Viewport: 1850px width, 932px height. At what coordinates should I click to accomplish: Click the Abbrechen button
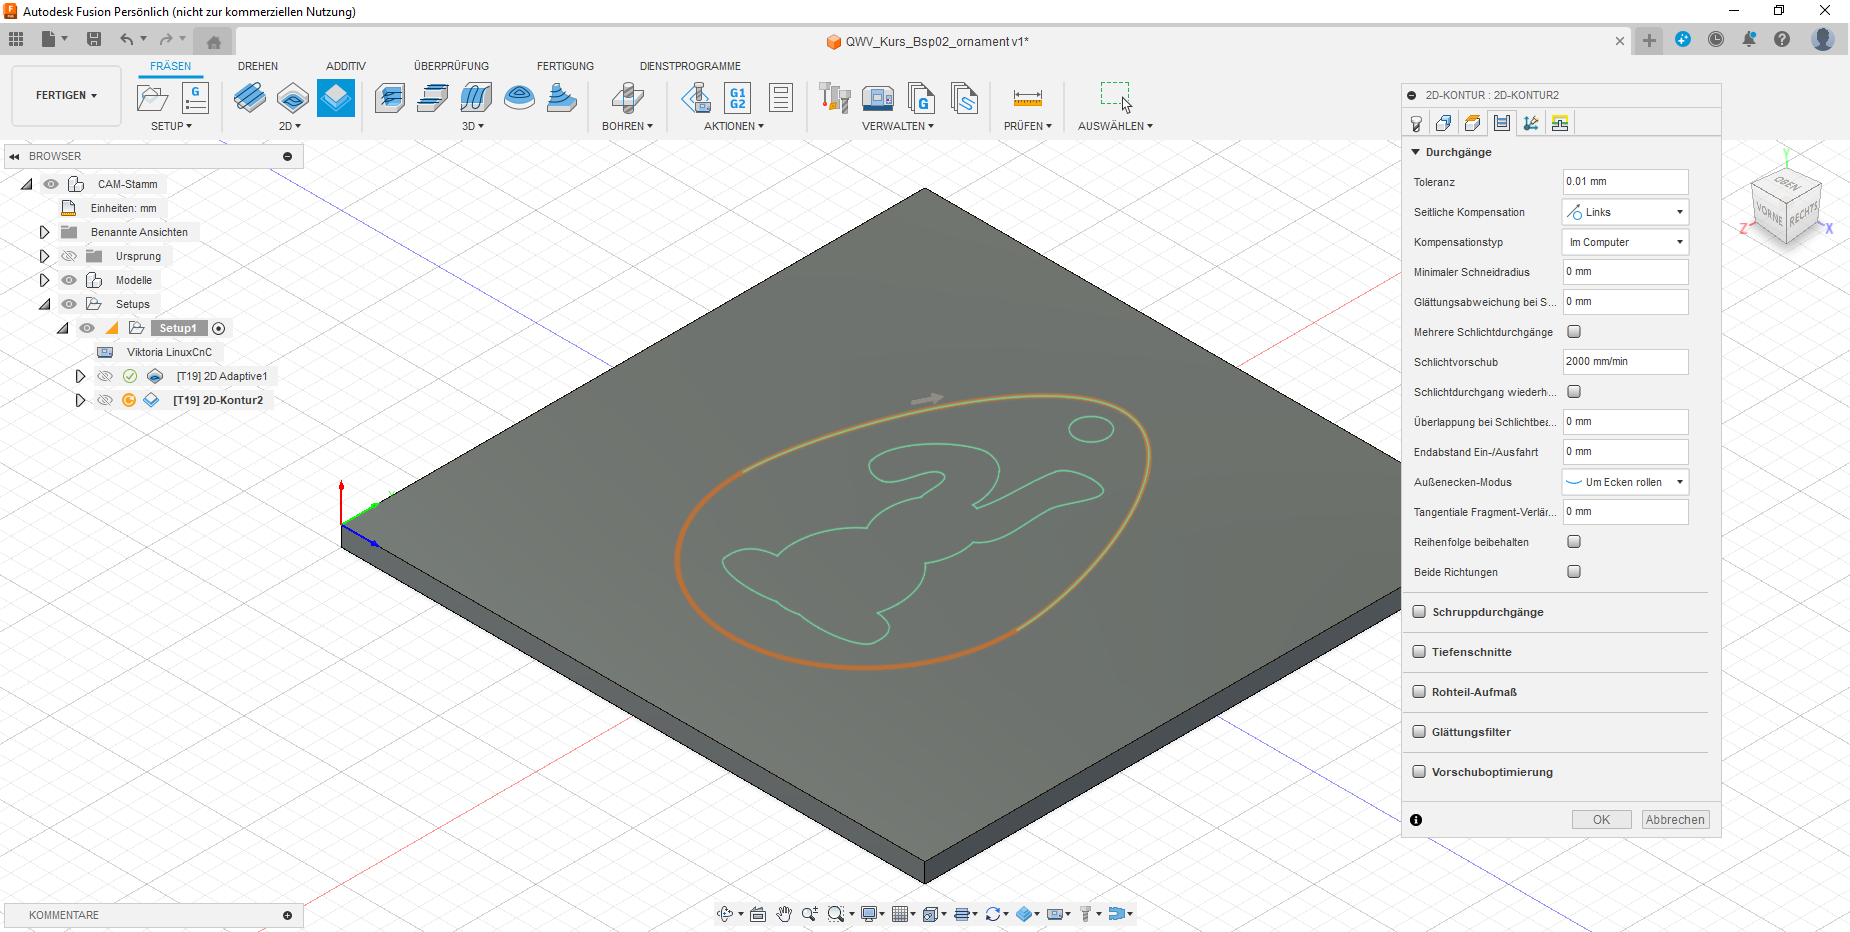click(1675, 820)
